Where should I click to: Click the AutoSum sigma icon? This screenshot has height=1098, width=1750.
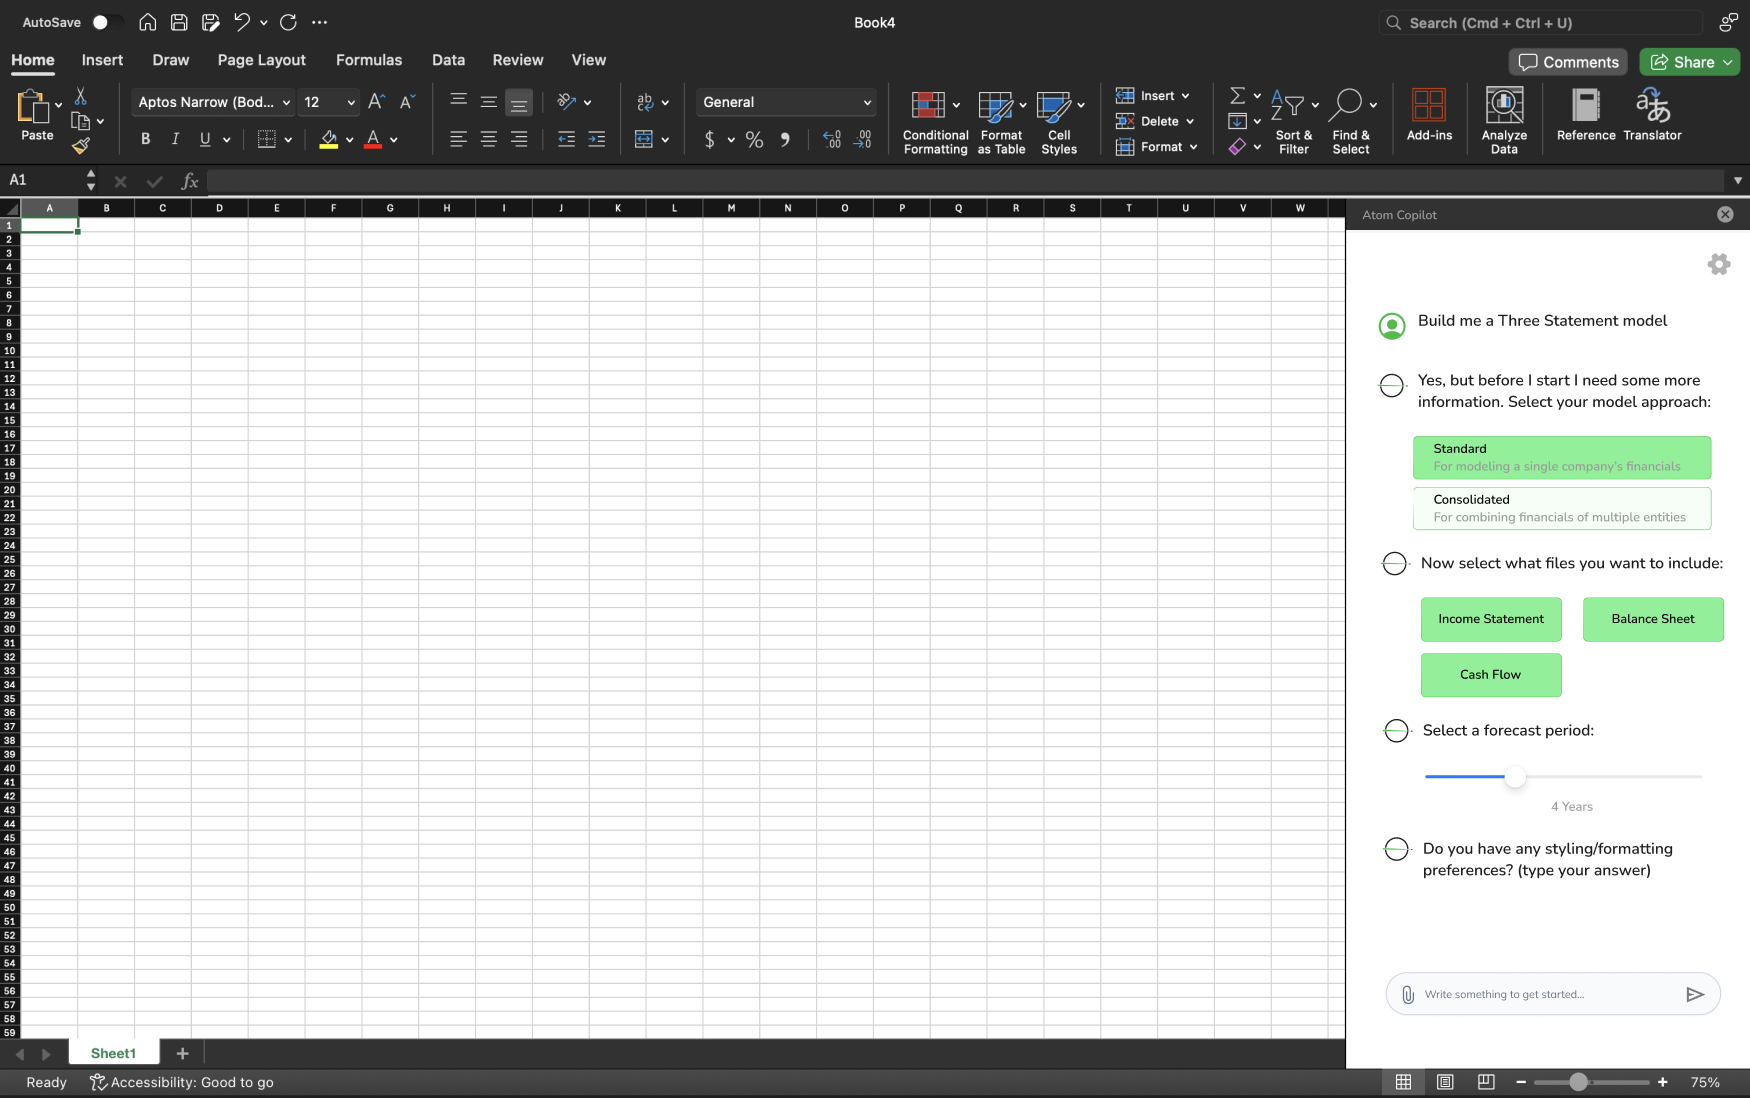pos(1237,96)
